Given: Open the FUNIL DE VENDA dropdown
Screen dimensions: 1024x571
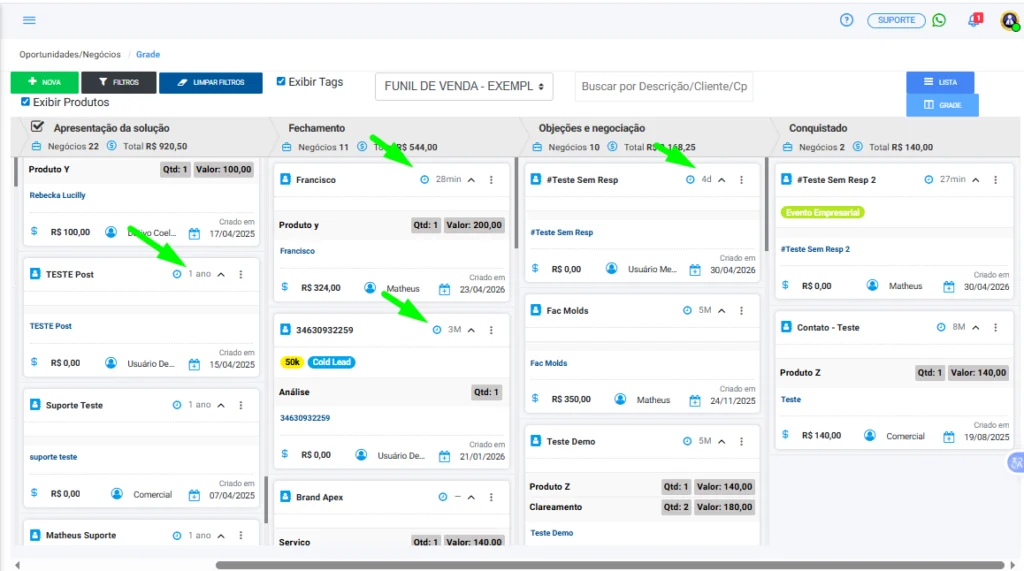Looking at the screenshot, I should [x=464, y=86].
